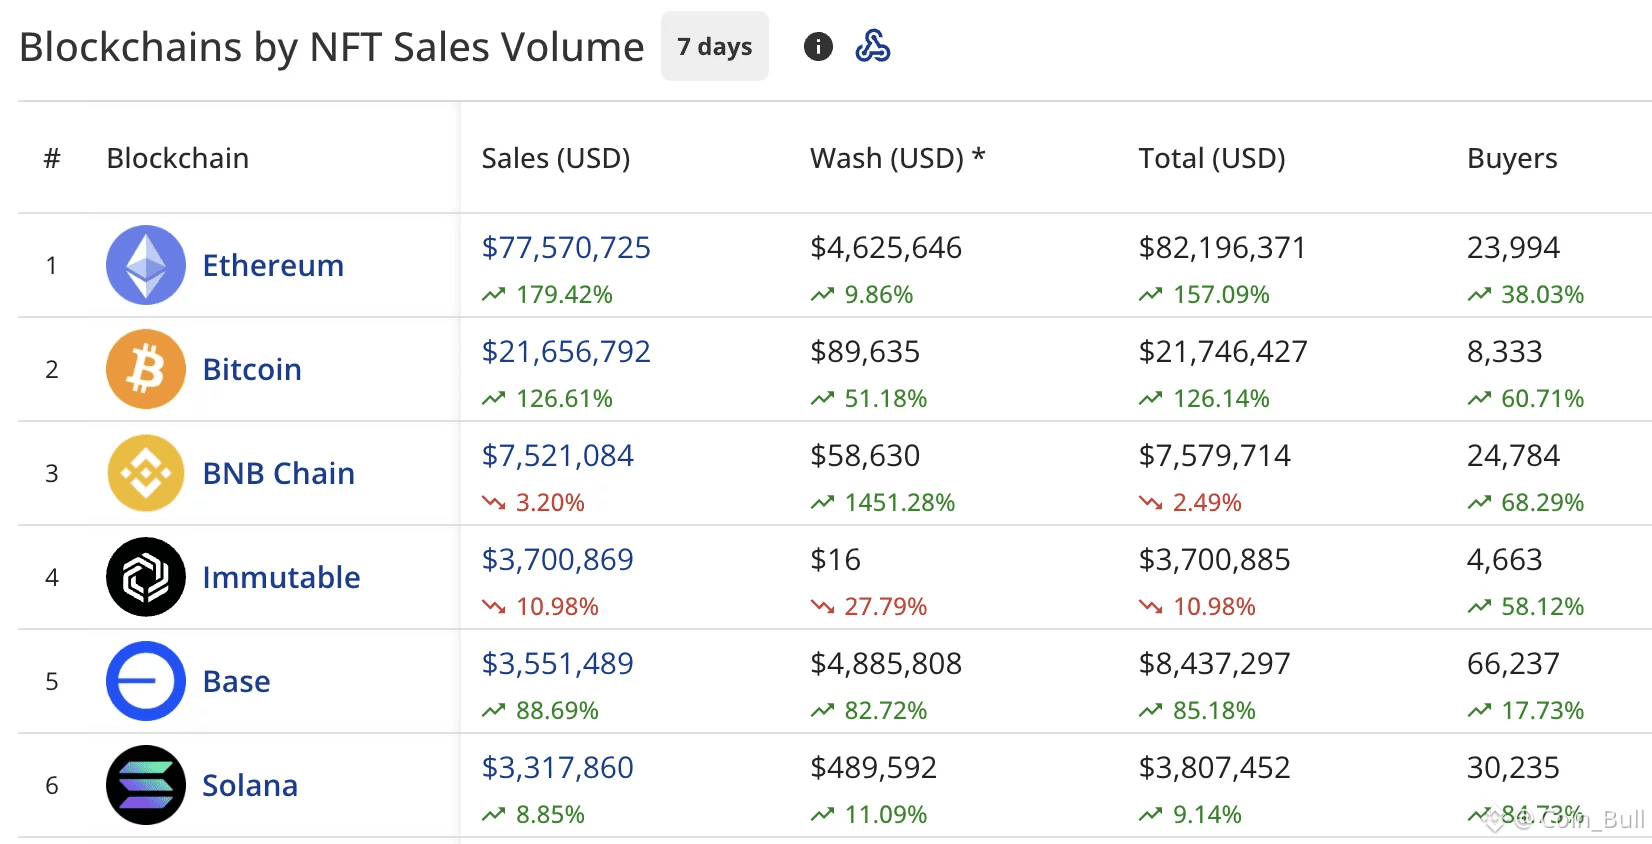Sort by Buyers column header
Screen dimensions: 1652x844
coord(1512,158)
